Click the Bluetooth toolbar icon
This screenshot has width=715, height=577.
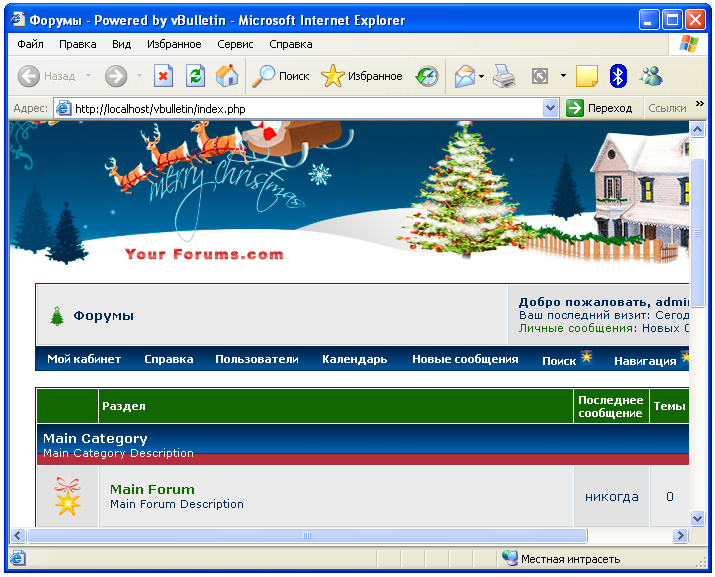[618, 76]
